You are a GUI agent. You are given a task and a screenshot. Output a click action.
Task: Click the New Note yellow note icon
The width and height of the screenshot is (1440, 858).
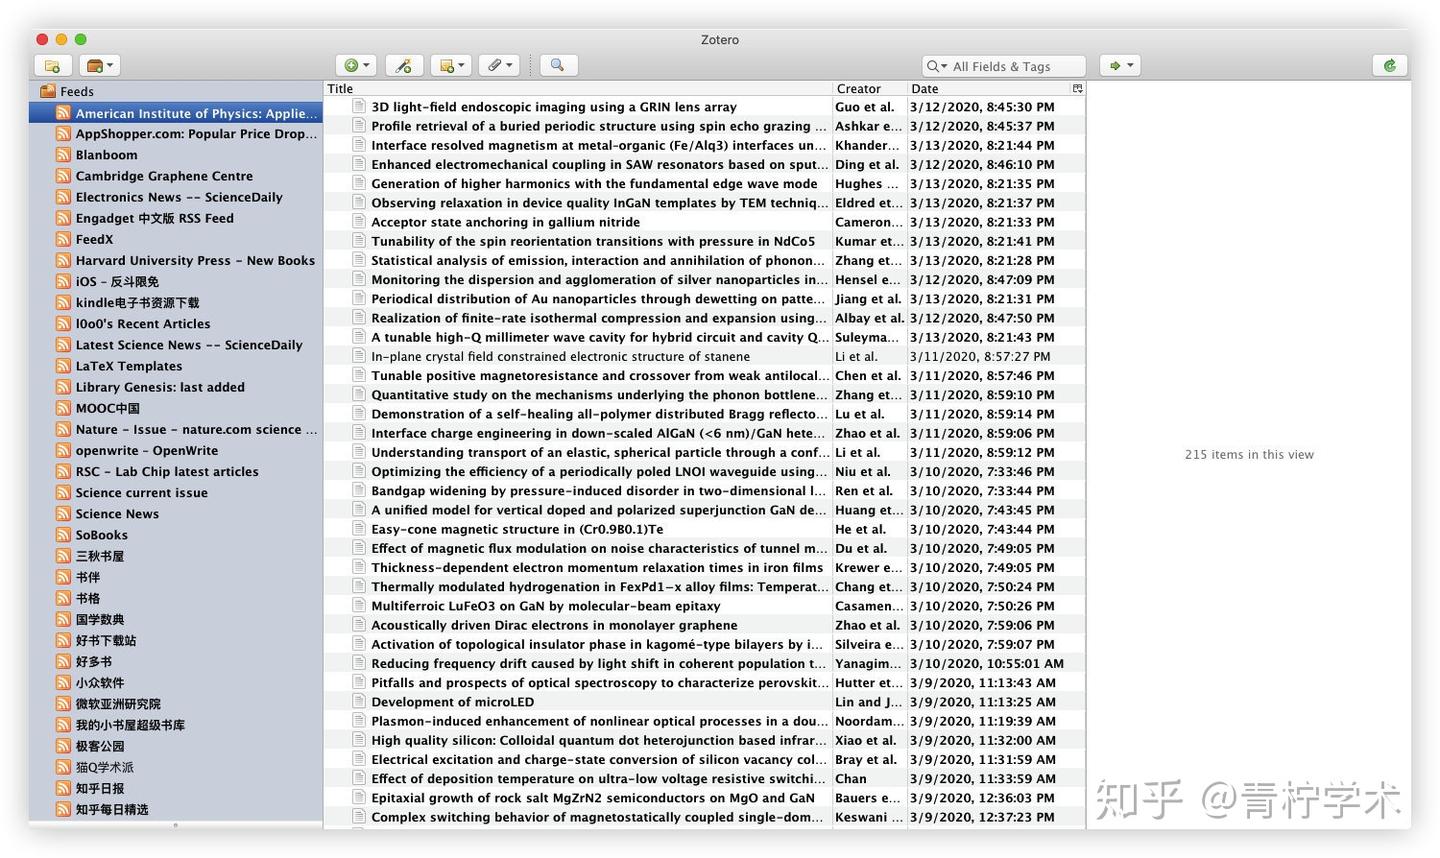(x=444, y=65)
